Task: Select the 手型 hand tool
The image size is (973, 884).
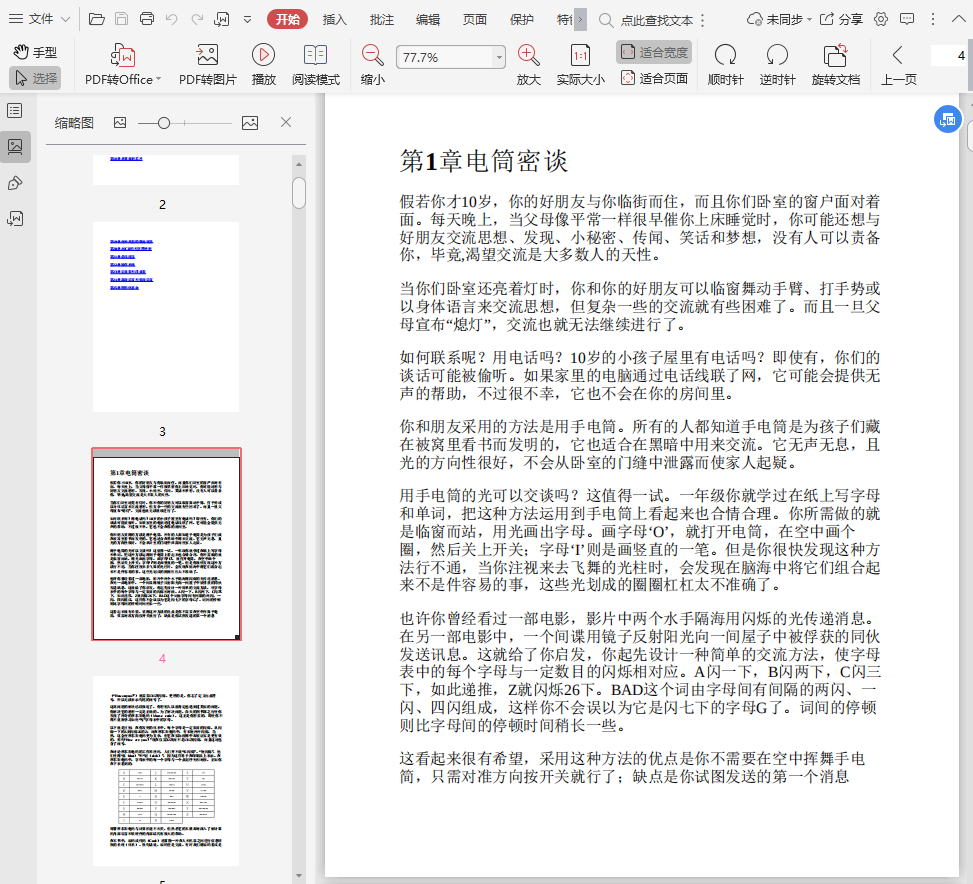Action: 35,52
